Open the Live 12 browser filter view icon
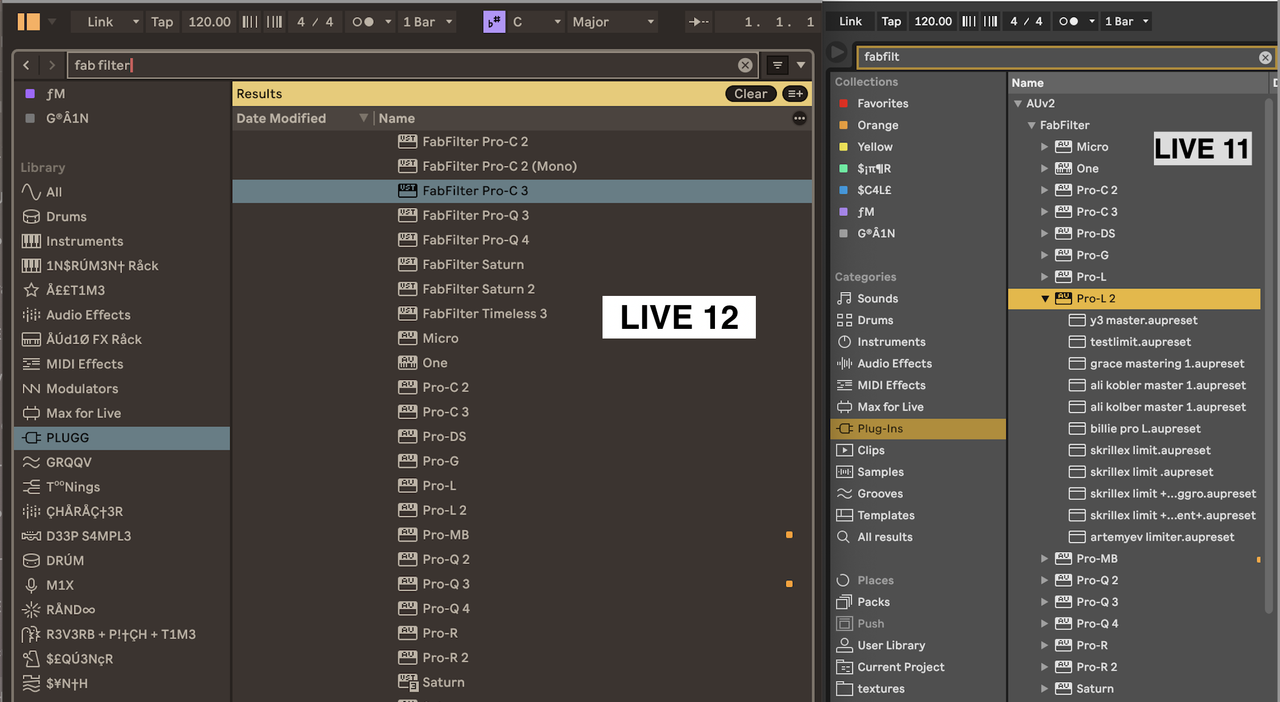This screenshot has width=1280, height=702. coord(777,65)
